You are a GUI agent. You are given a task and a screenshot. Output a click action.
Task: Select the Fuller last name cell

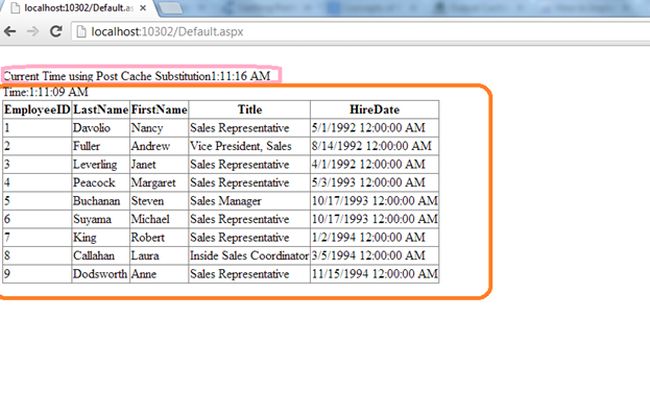click(101, 146)
